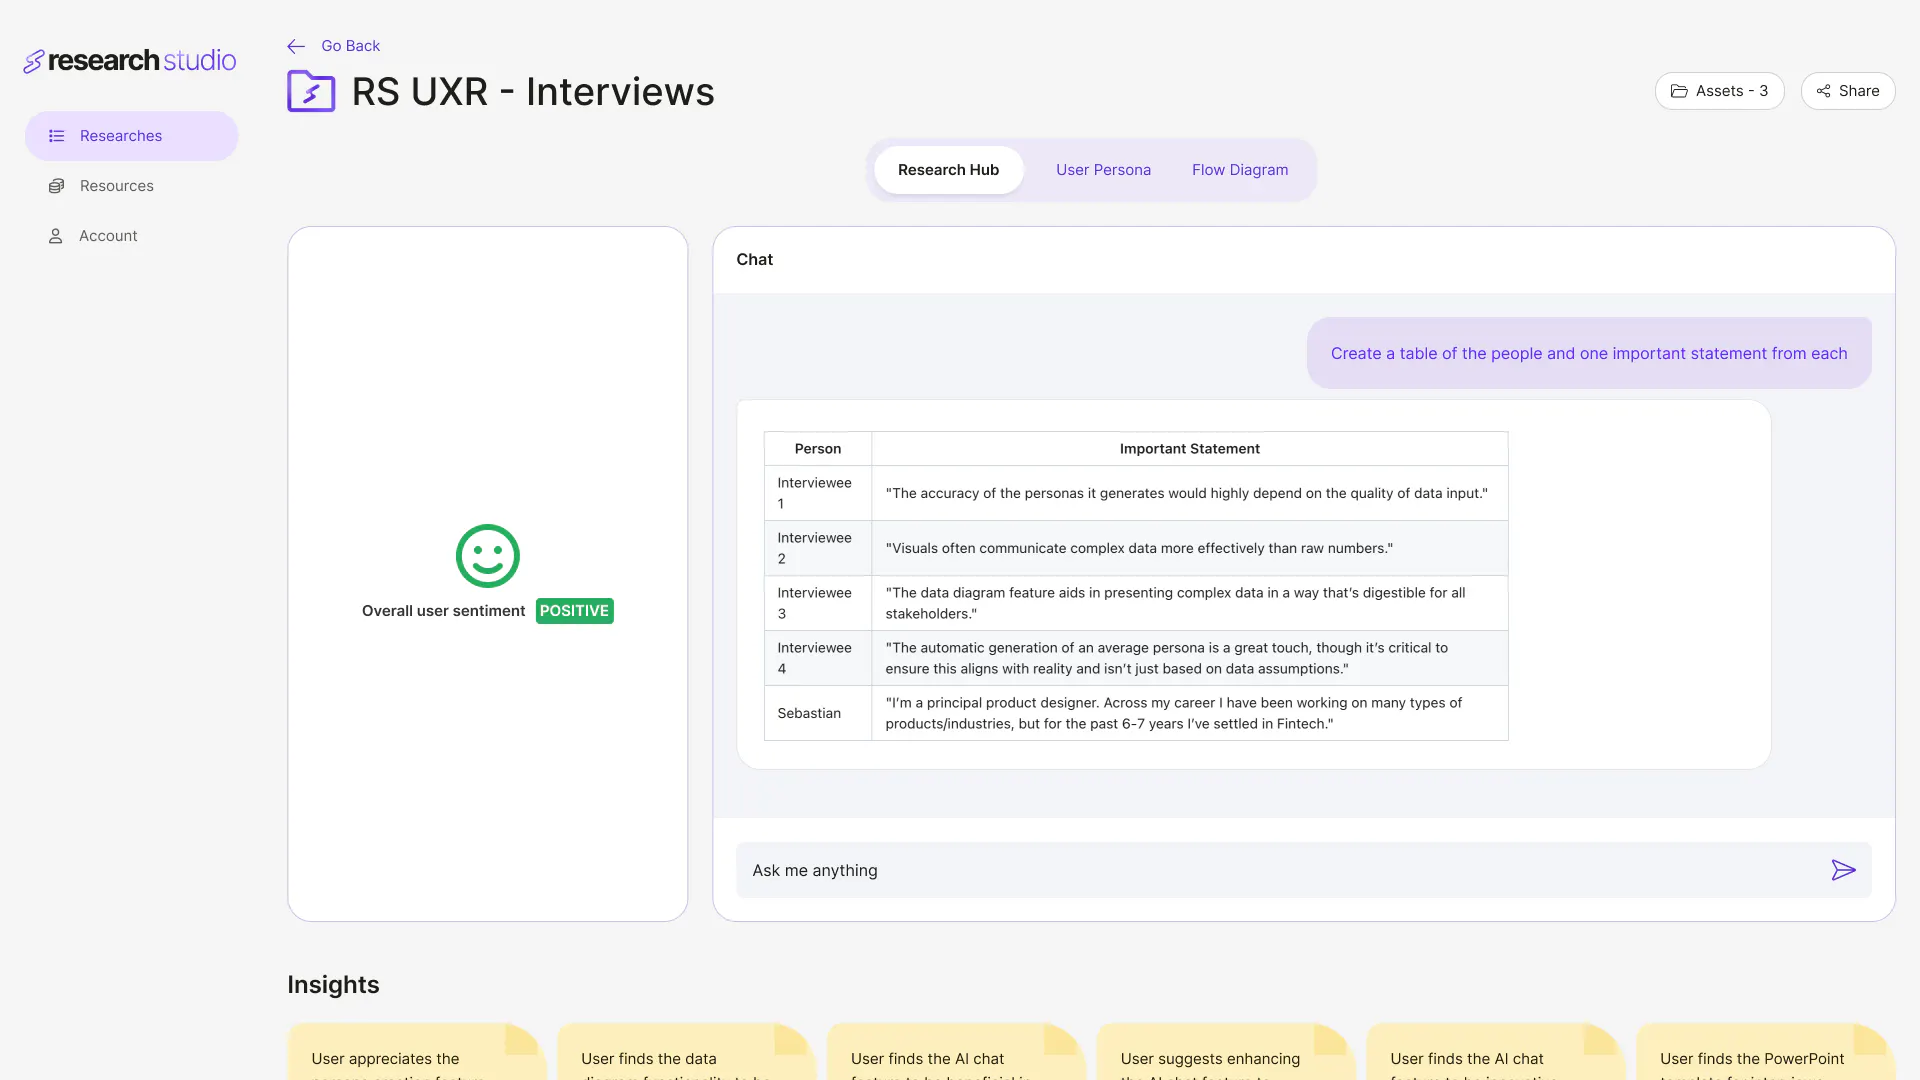Click the Interviewee 3 table cell
This screenshot has width=1920, height=1080.
[818, 603]
